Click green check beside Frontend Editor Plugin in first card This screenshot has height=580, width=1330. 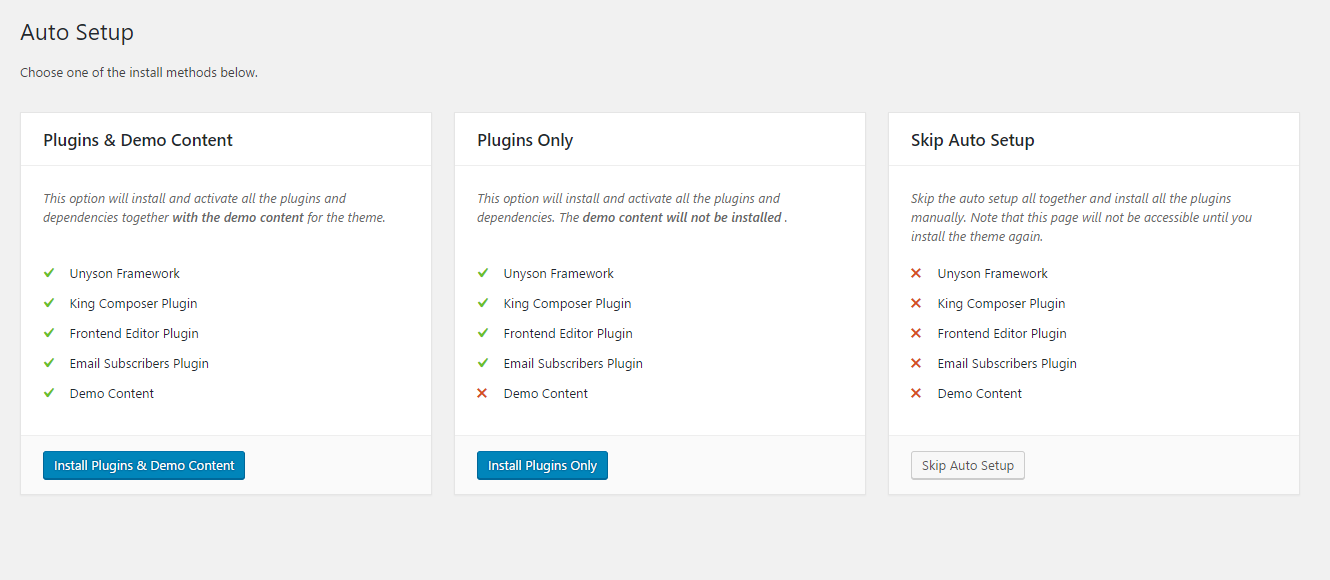[49, 333]
